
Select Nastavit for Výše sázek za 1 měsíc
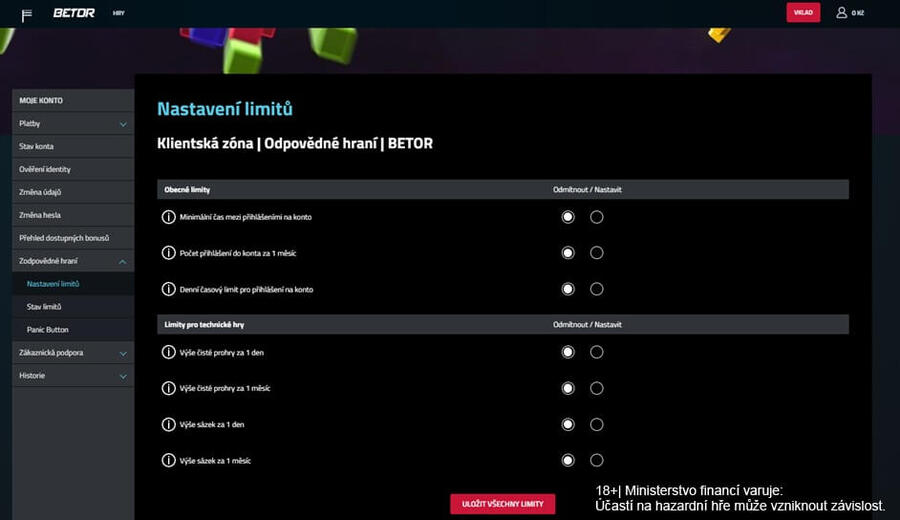click(596, 460)
